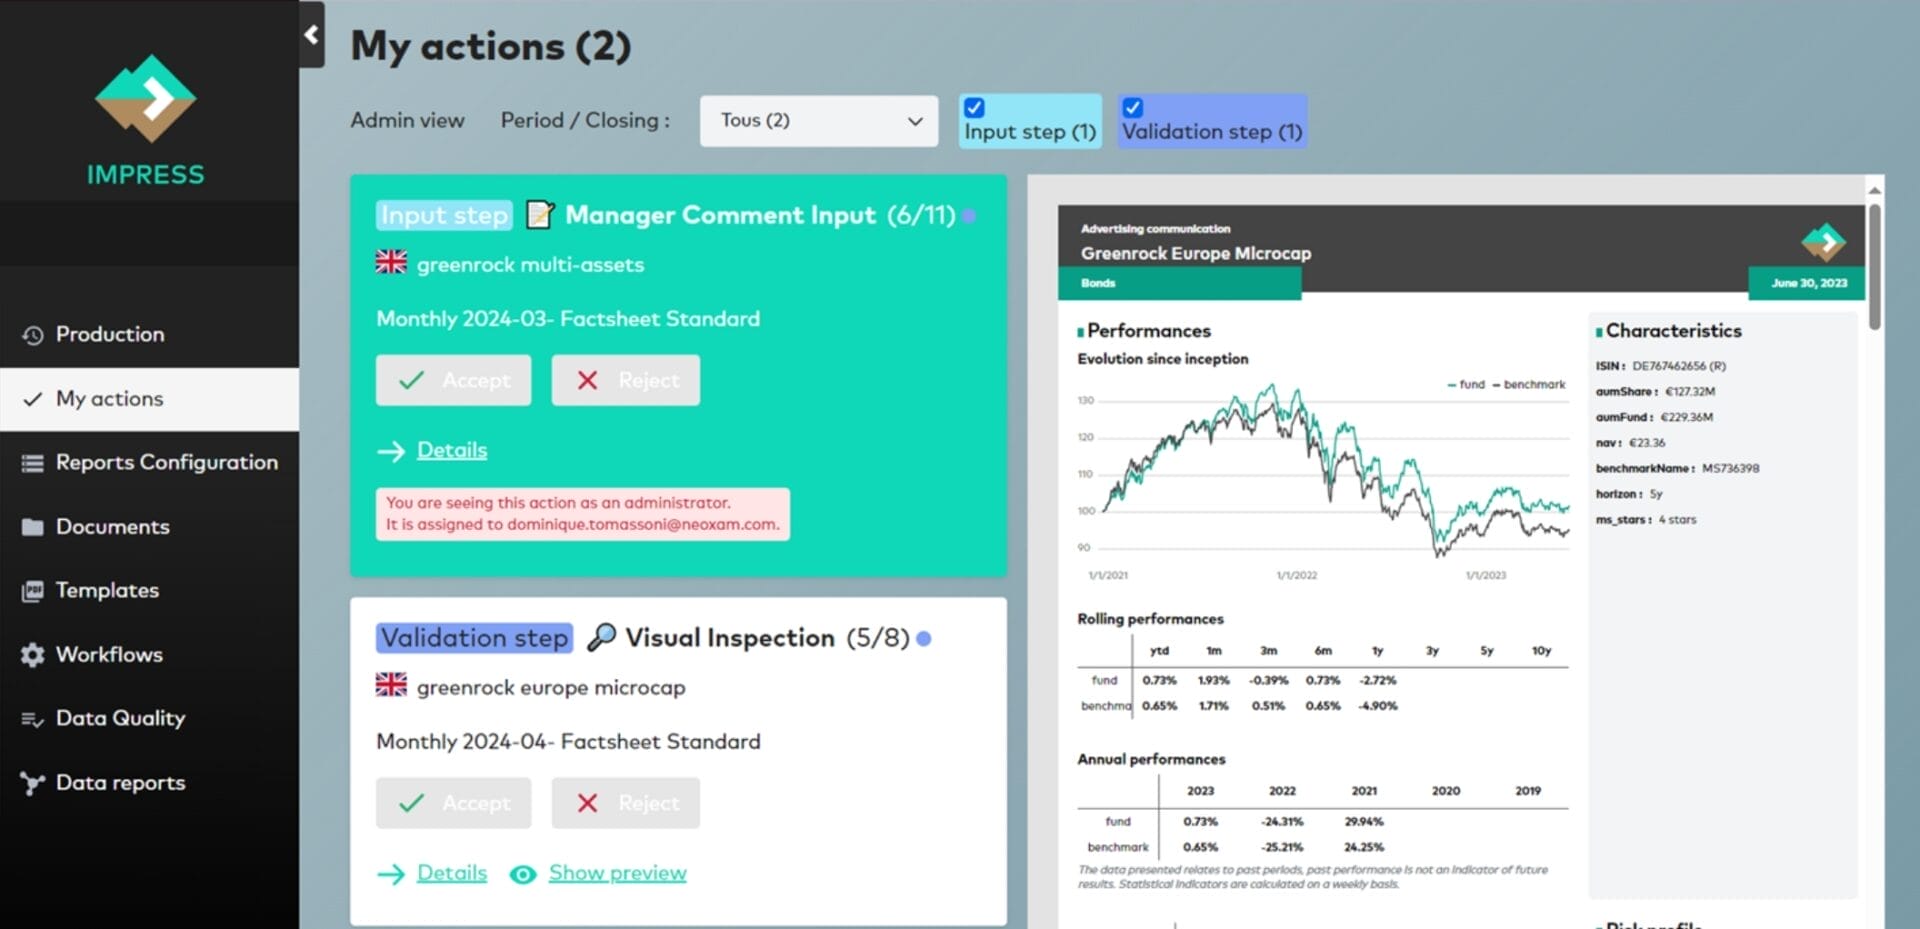Click the Data Quality icon

tap(31, 718)
